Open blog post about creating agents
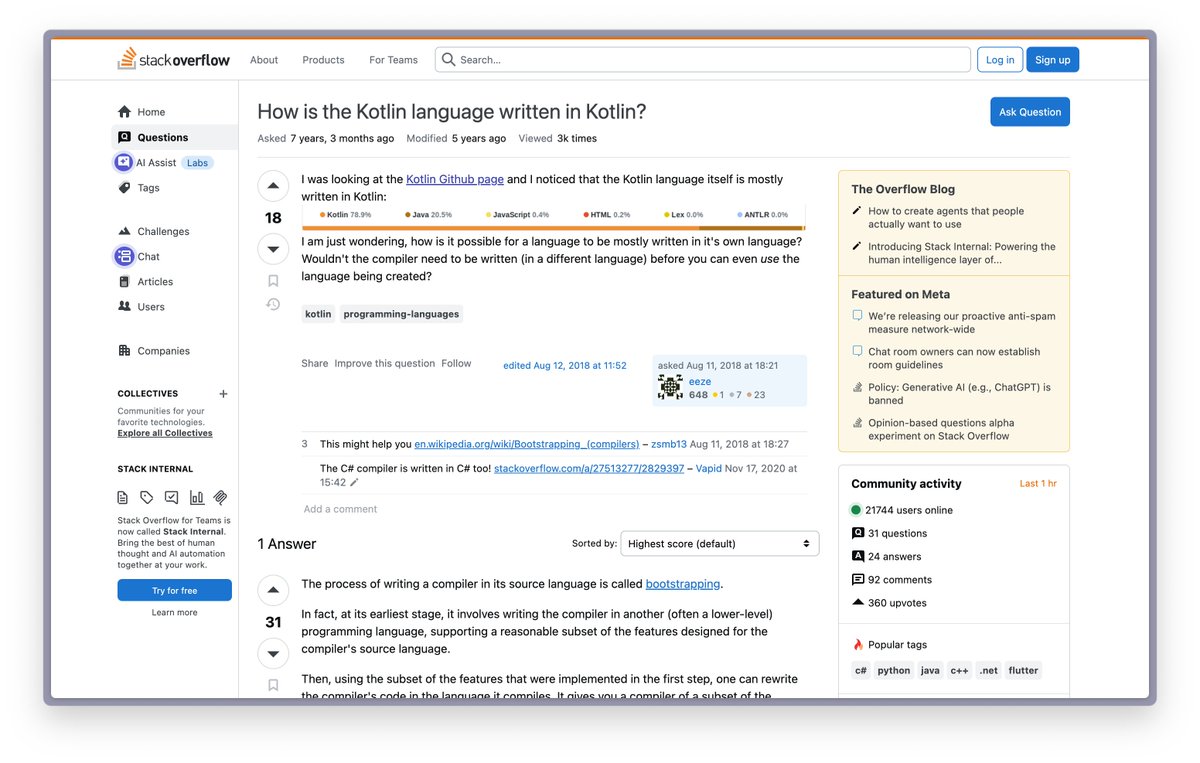The height and width of the screenshot is (763, 1200). tap(946, 217)
